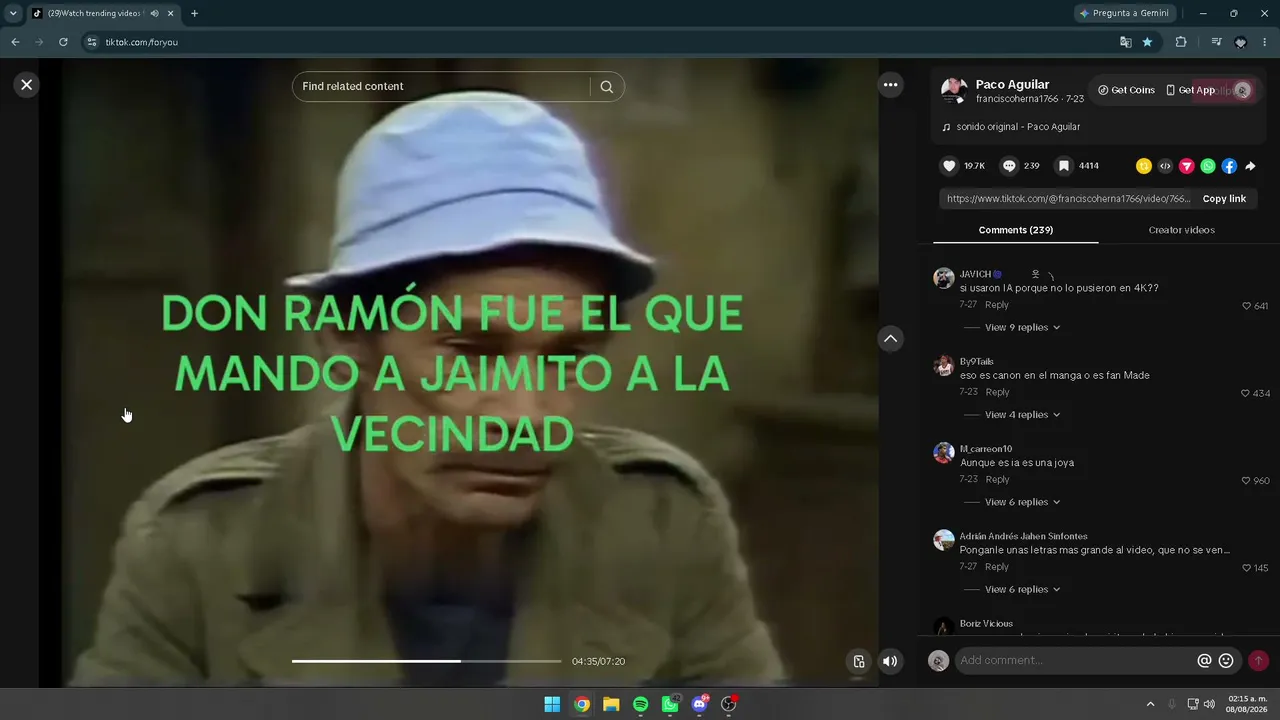
Task: Open JAVICH's commenter avatar
Action: (944, 278)
